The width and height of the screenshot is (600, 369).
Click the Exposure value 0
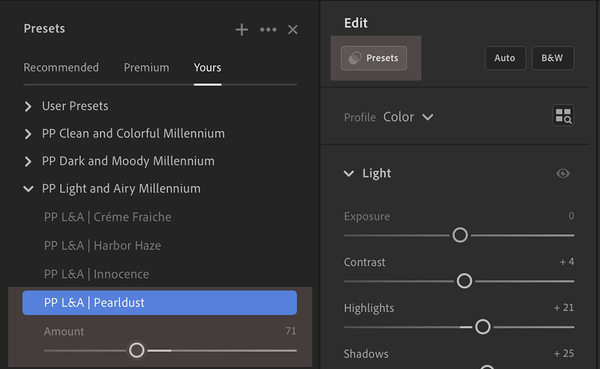pos(571,216)
